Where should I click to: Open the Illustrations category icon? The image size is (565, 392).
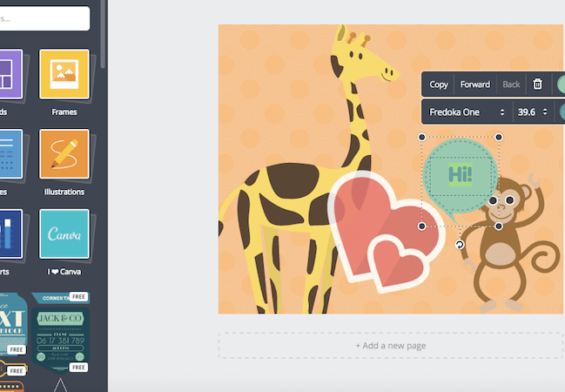[64, 154]
